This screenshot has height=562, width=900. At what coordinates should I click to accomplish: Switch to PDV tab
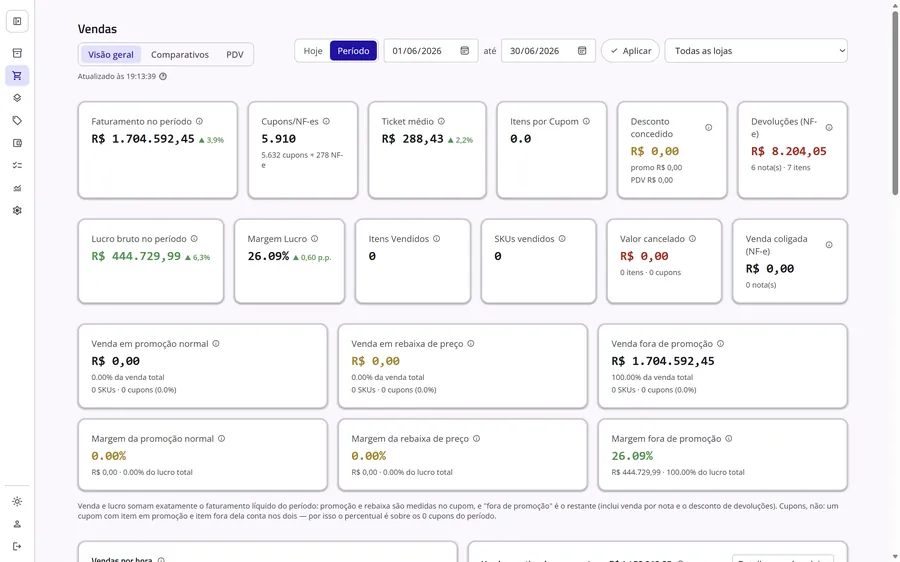pyautogui.click(x=235, y=55)
